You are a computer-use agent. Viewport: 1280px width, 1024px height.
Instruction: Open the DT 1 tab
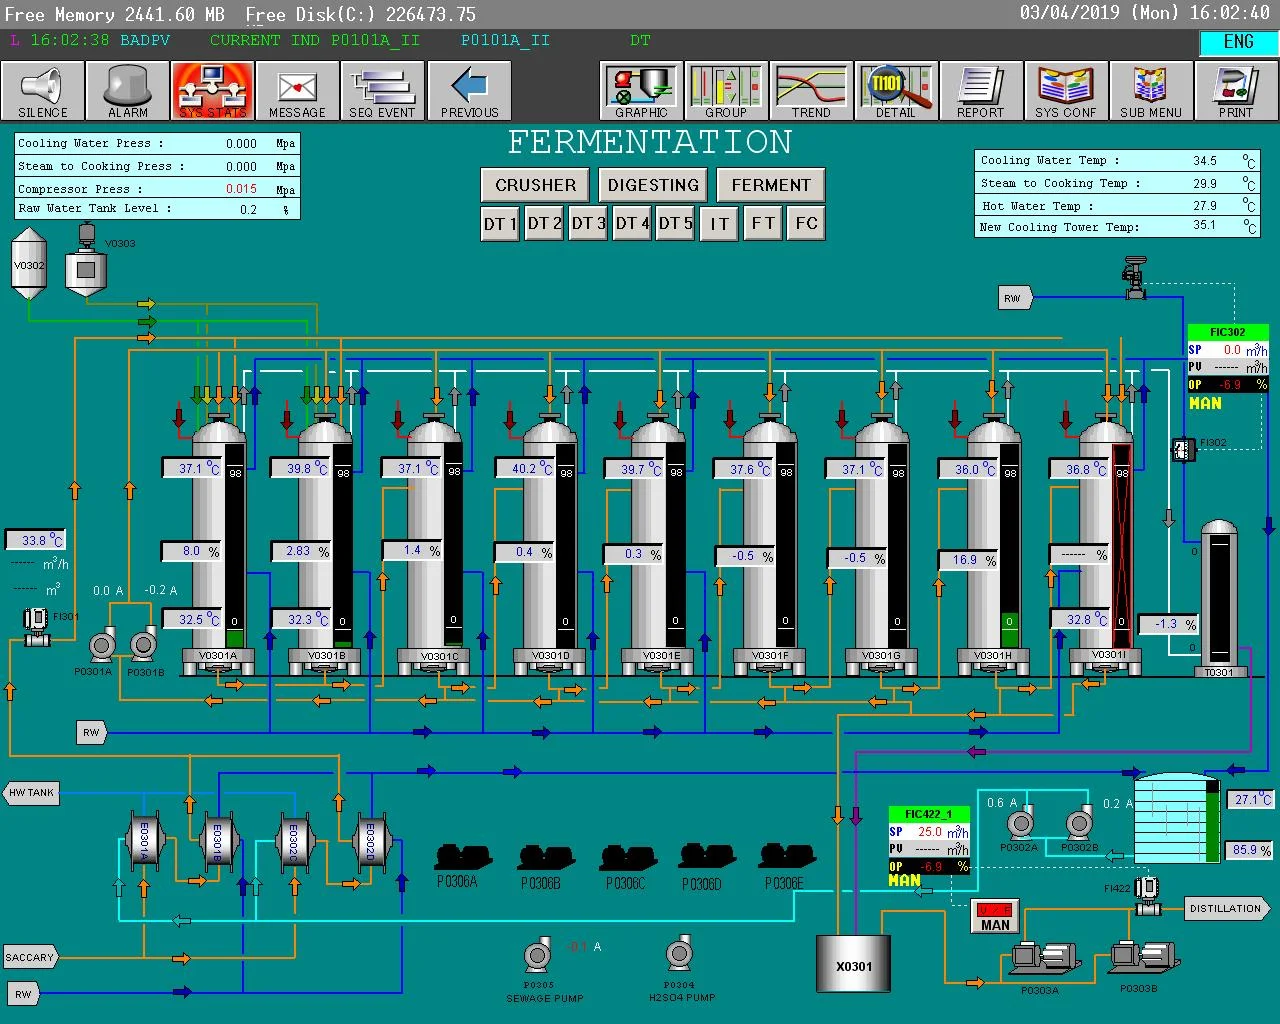pos(500,223)
